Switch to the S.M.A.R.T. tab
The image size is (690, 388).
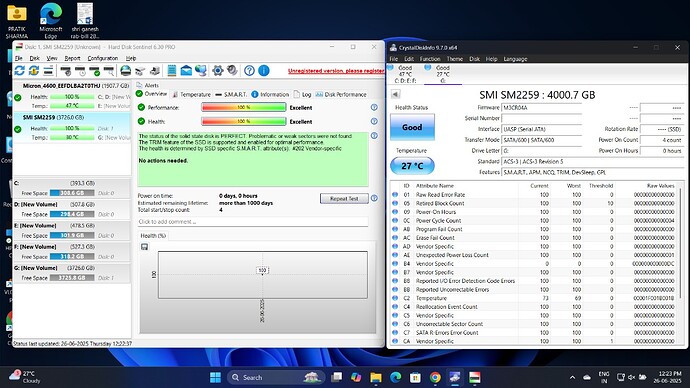(231, 95)
